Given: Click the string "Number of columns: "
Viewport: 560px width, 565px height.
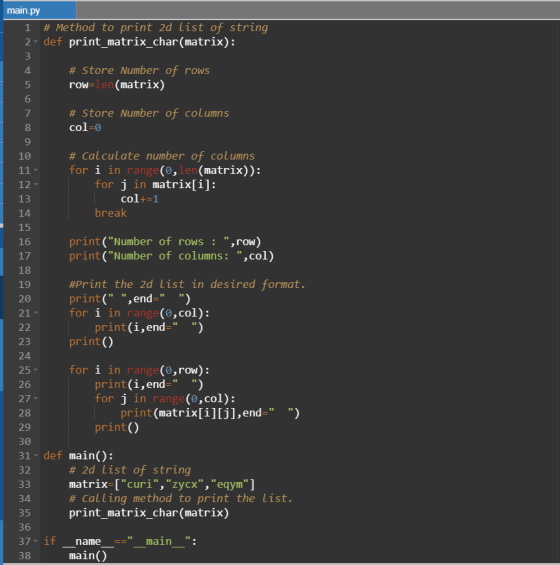Looking at the screenshot, I should (x=175, y=256).
